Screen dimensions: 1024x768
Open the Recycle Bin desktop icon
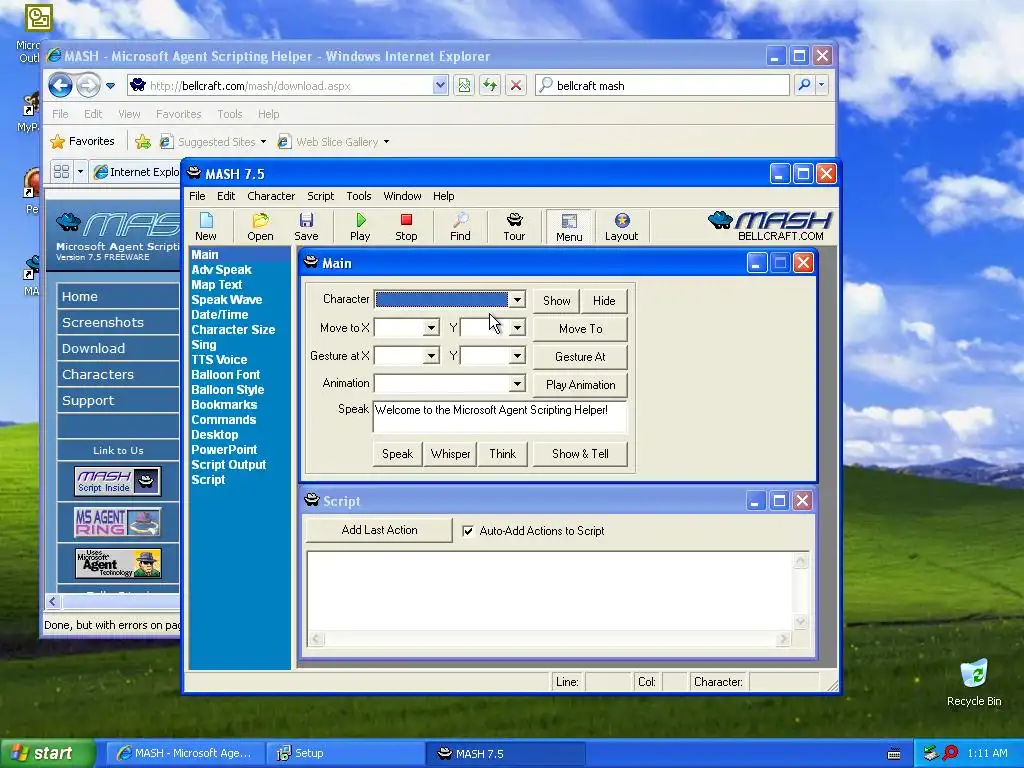[974, 682]
